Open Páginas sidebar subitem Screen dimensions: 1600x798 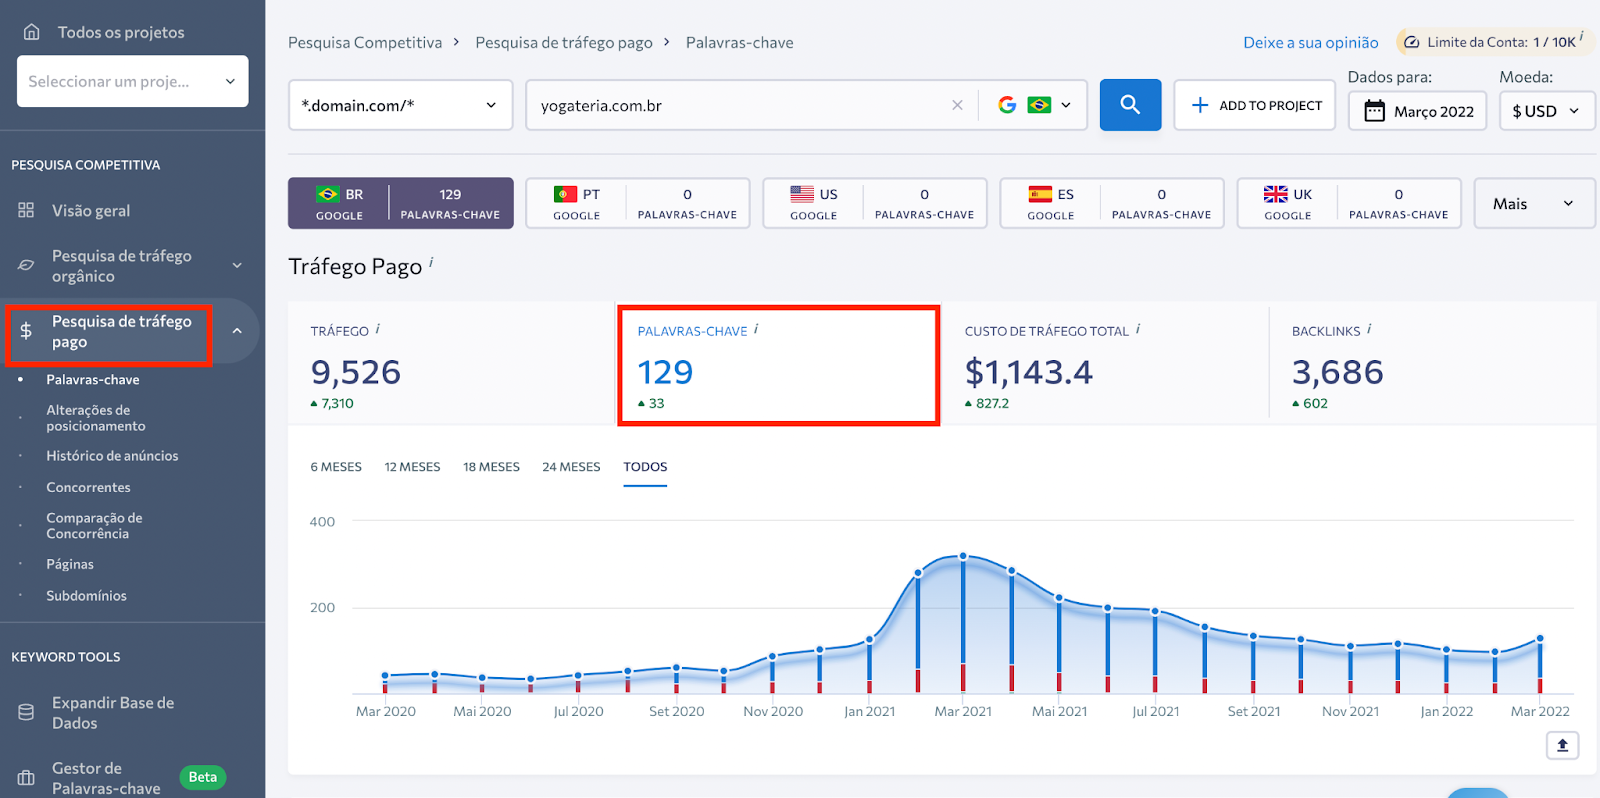pos(70,565)
